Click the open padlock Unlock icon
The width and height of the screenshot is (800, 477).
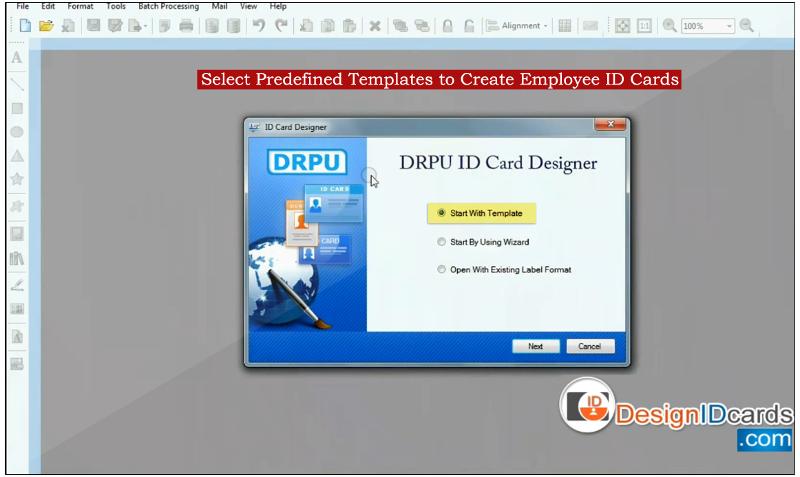point(469,26)
